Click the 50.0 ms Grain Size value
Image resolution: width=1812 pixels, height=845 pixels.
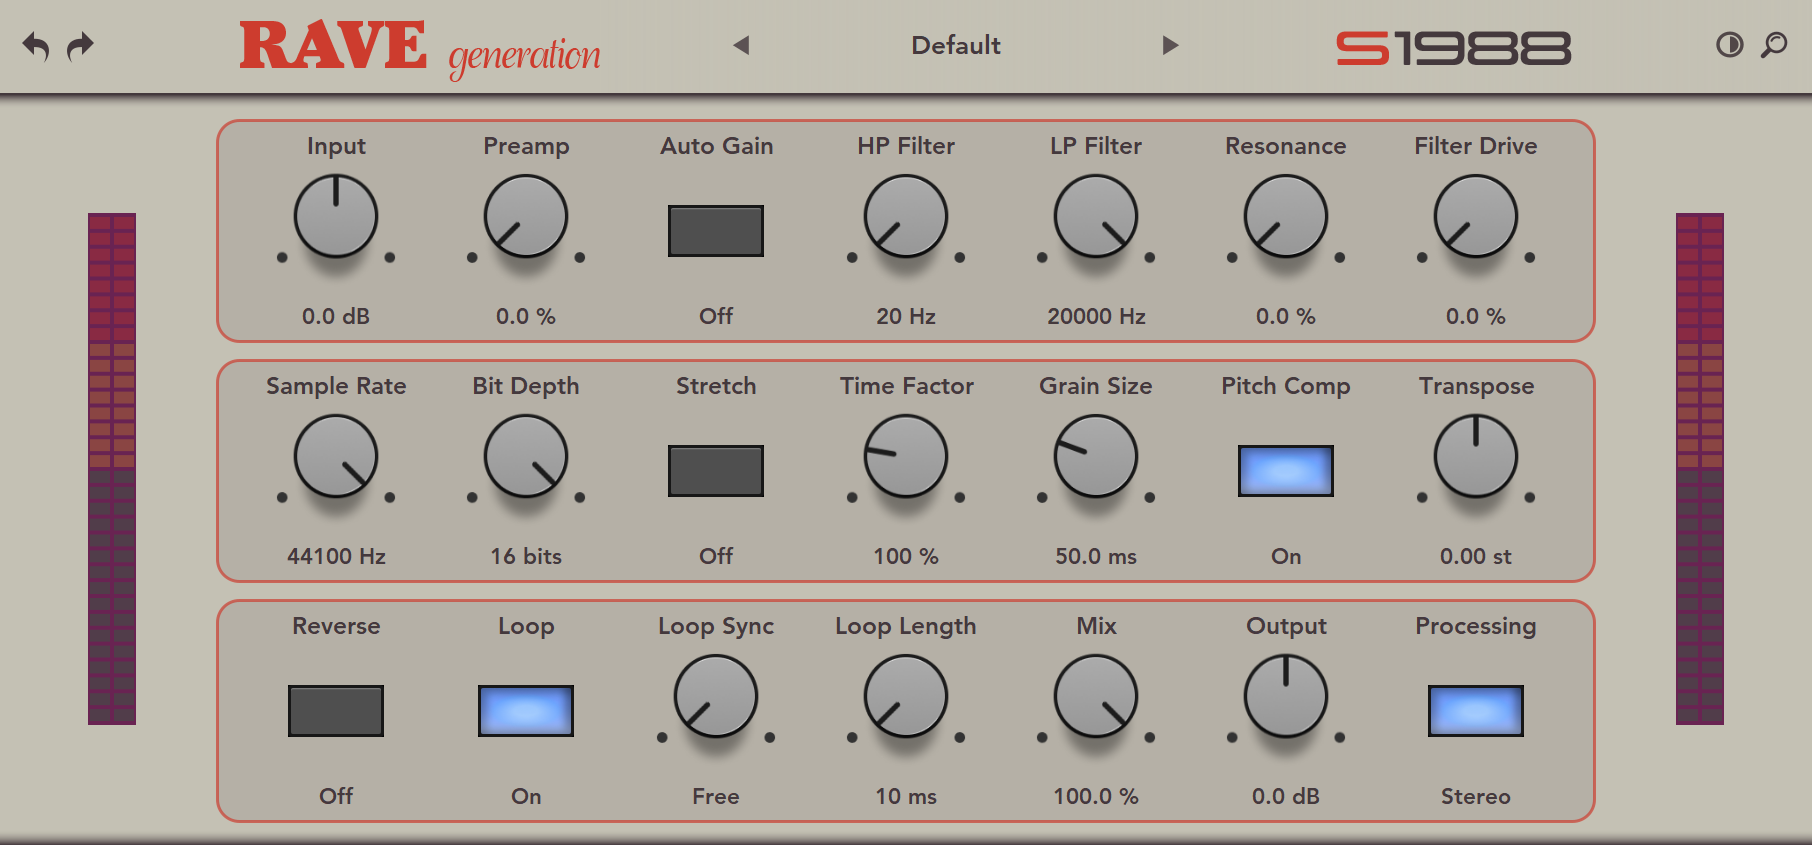click(x=1096, y=556)
